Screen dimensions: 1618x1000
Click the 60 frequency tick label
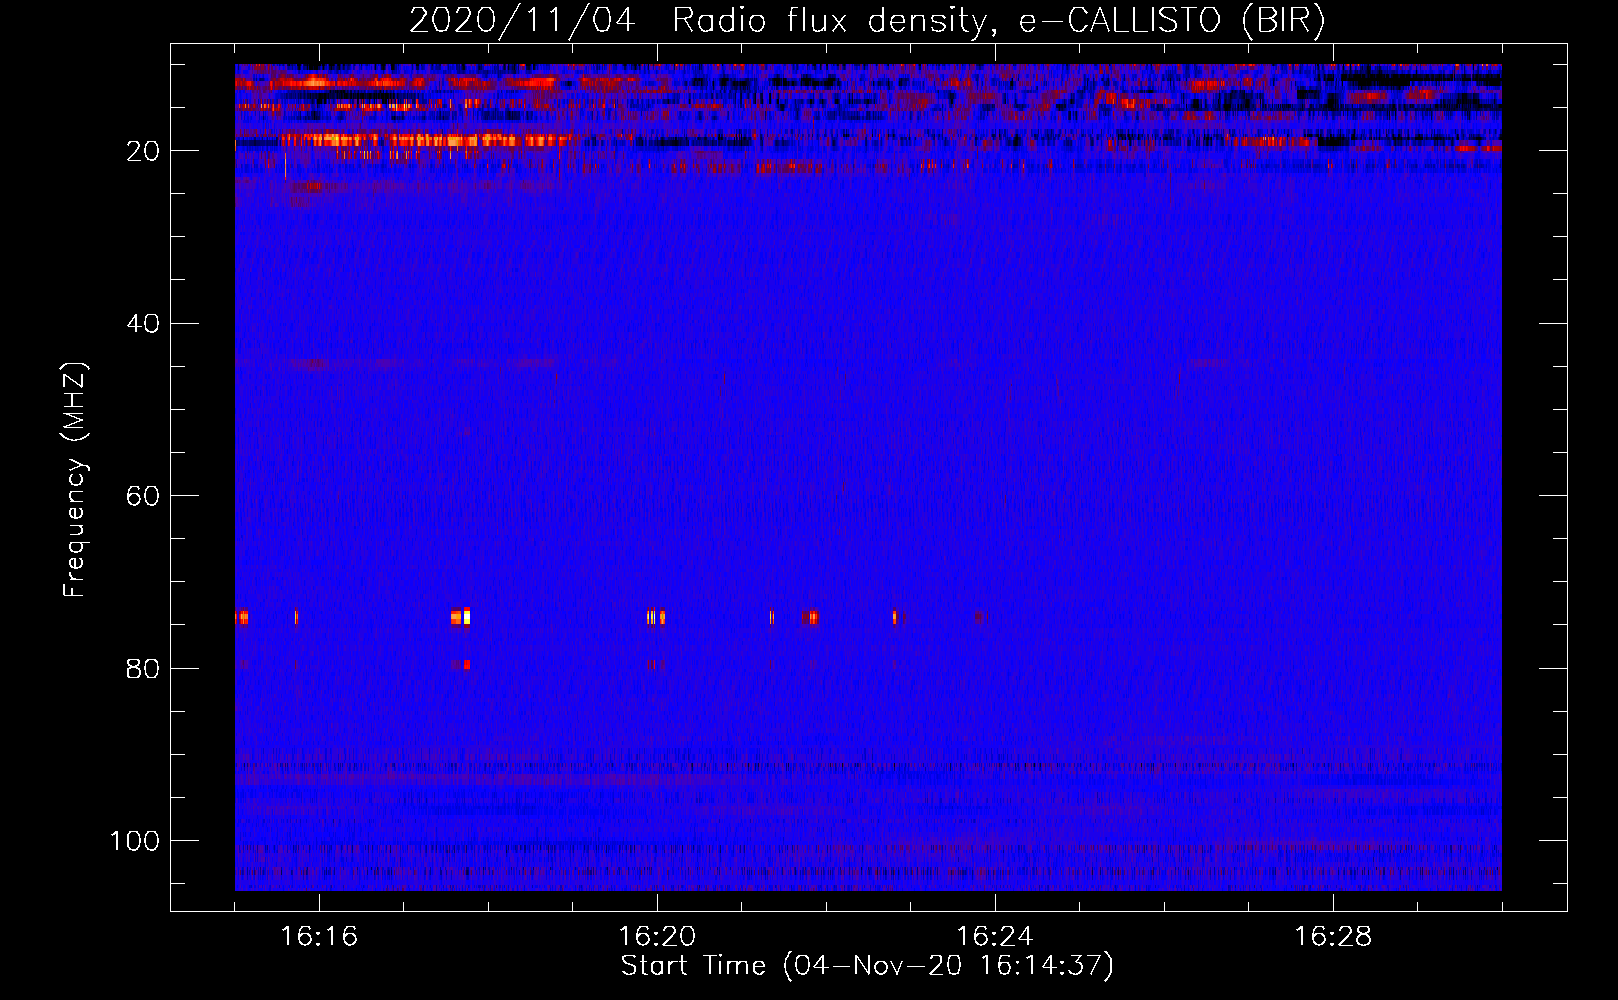pyautogui.click(x=143, y=496)
